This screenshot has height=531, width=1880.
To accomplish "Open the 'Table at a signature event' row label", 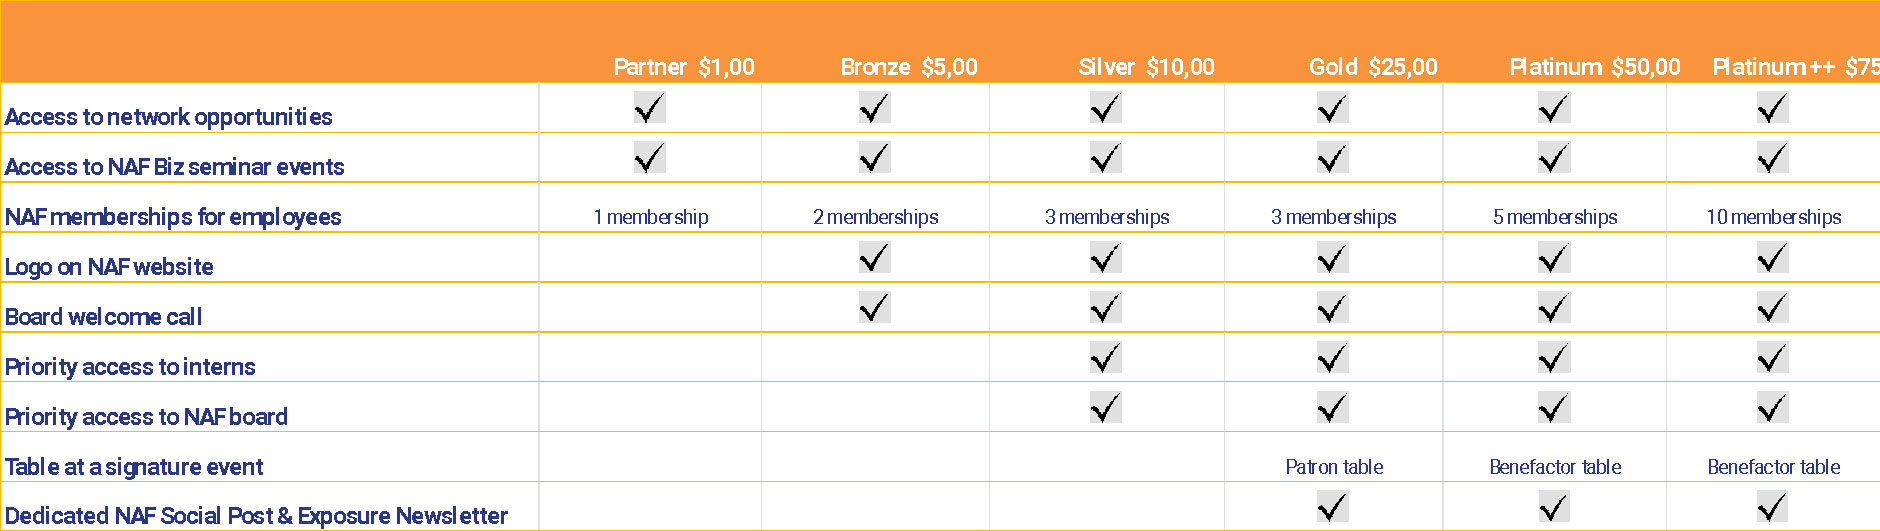I will [134, 467].
